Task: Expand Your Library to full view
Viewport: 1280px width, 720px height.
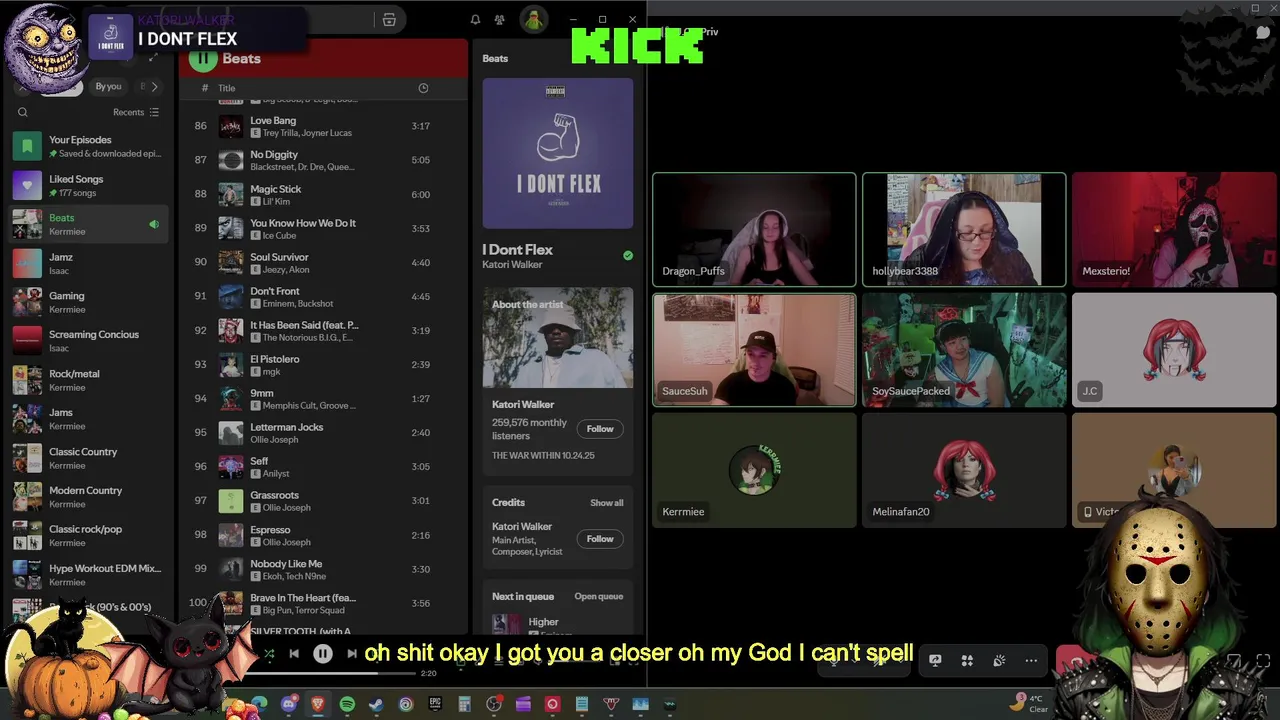Action: tap(153, 58)
